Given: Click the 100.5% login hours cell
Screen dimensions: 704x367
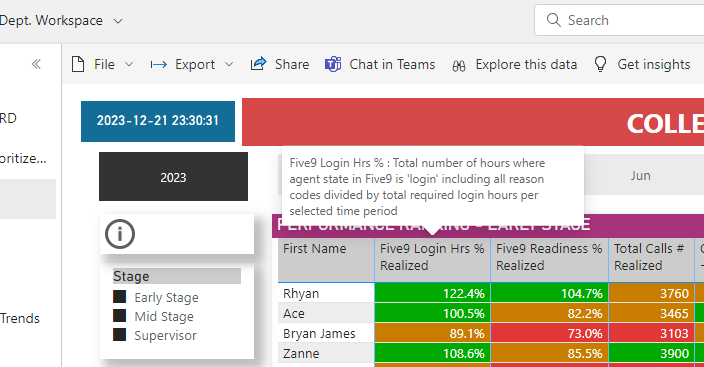Looking at the screenshot, I should tap(432, 313).
